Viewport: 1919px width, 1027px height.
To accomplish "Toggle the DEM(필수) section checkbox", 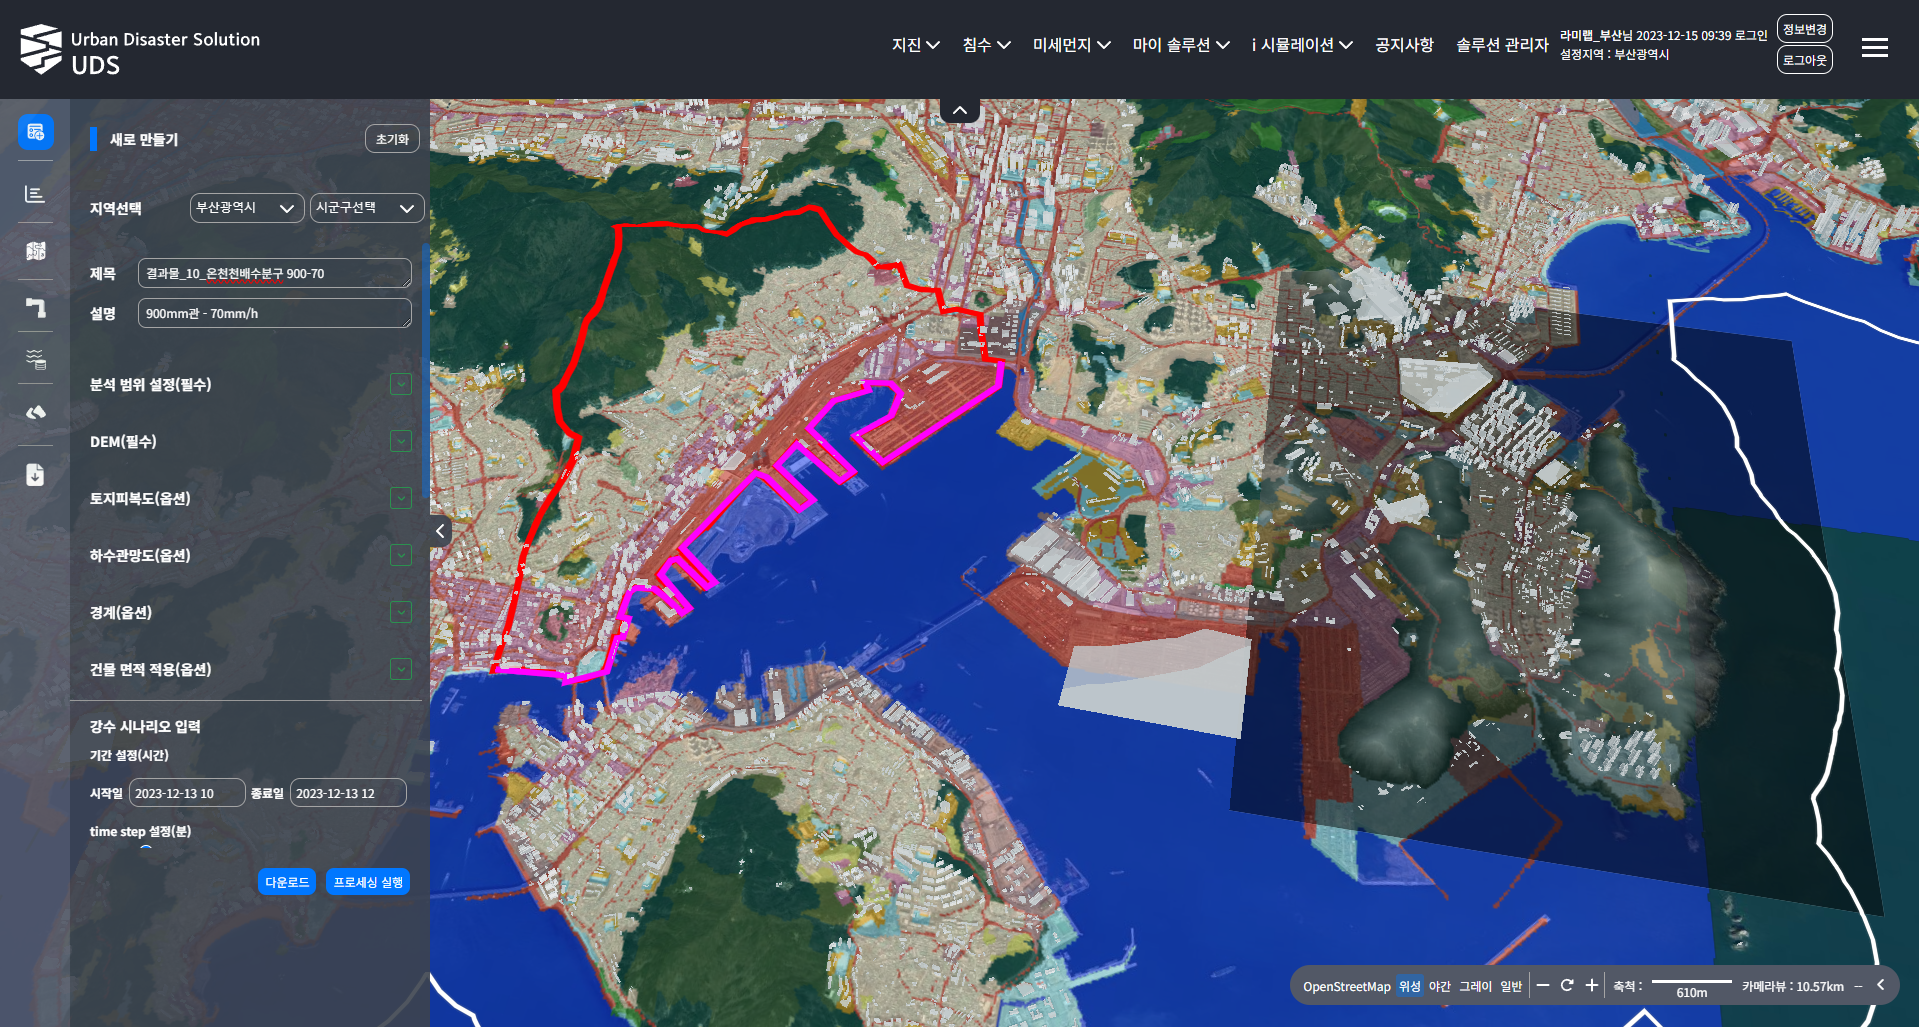I will [x=401, y=442].
